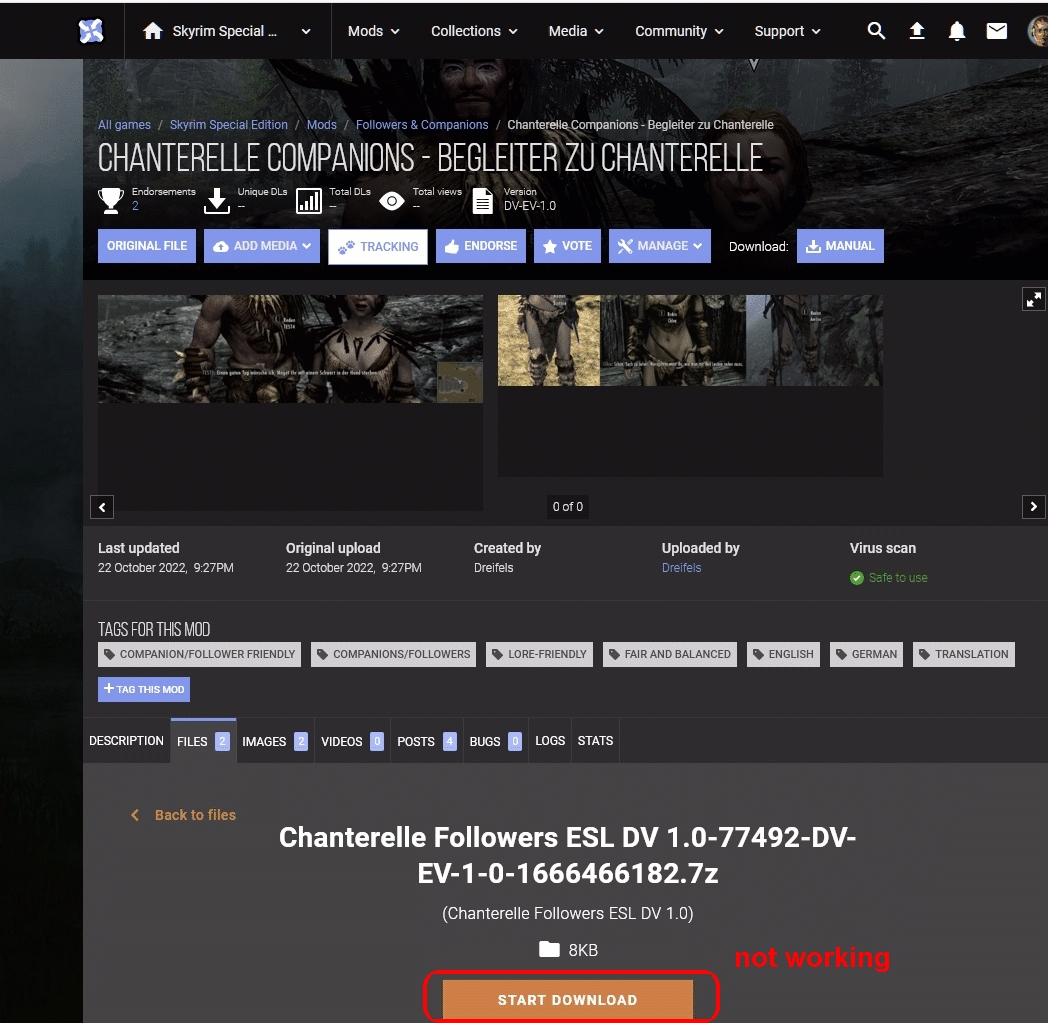Go to next gallery image arrow

click(1033, 507)
